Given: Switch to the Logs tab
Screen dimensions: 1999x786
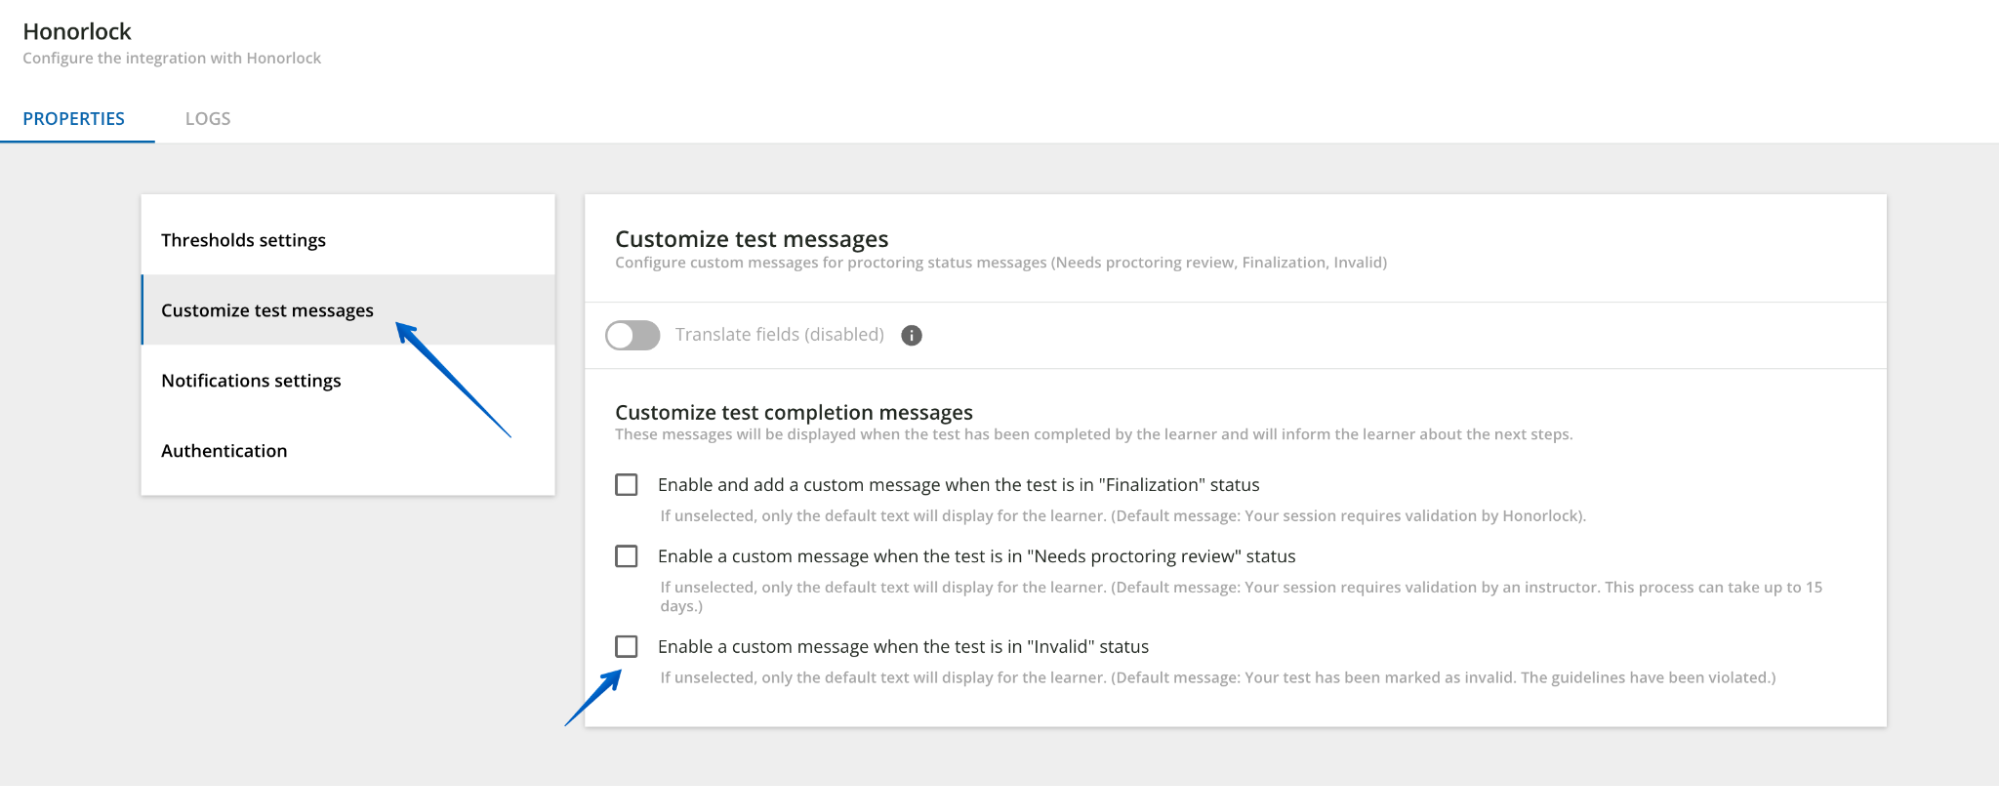Looking at the screenshot, I should tap(208, 118).
